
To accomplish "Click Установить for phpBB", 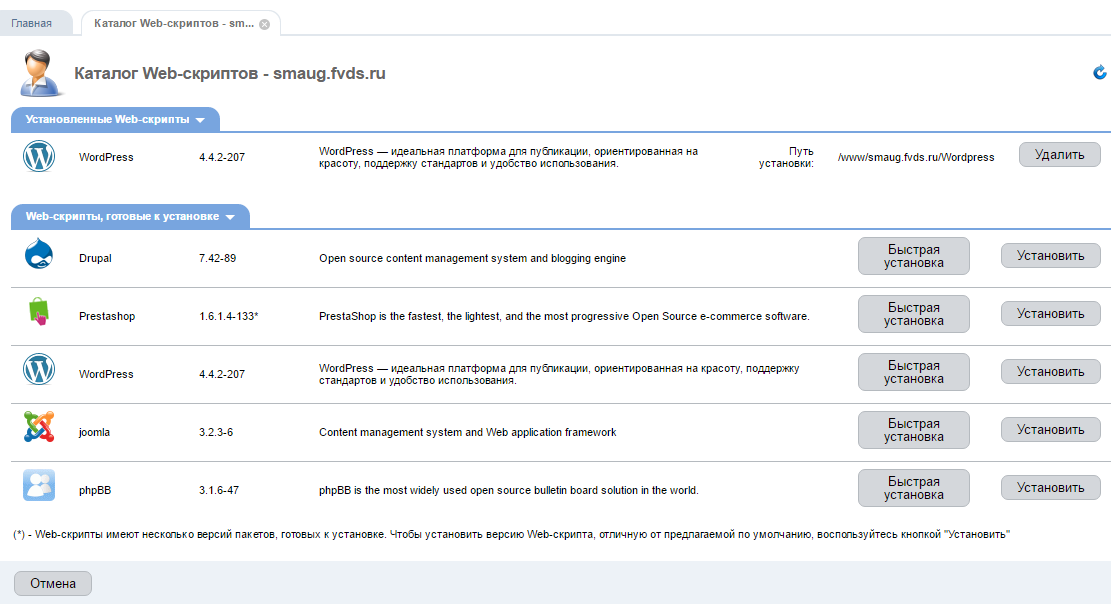I will tap(1051, 488).
